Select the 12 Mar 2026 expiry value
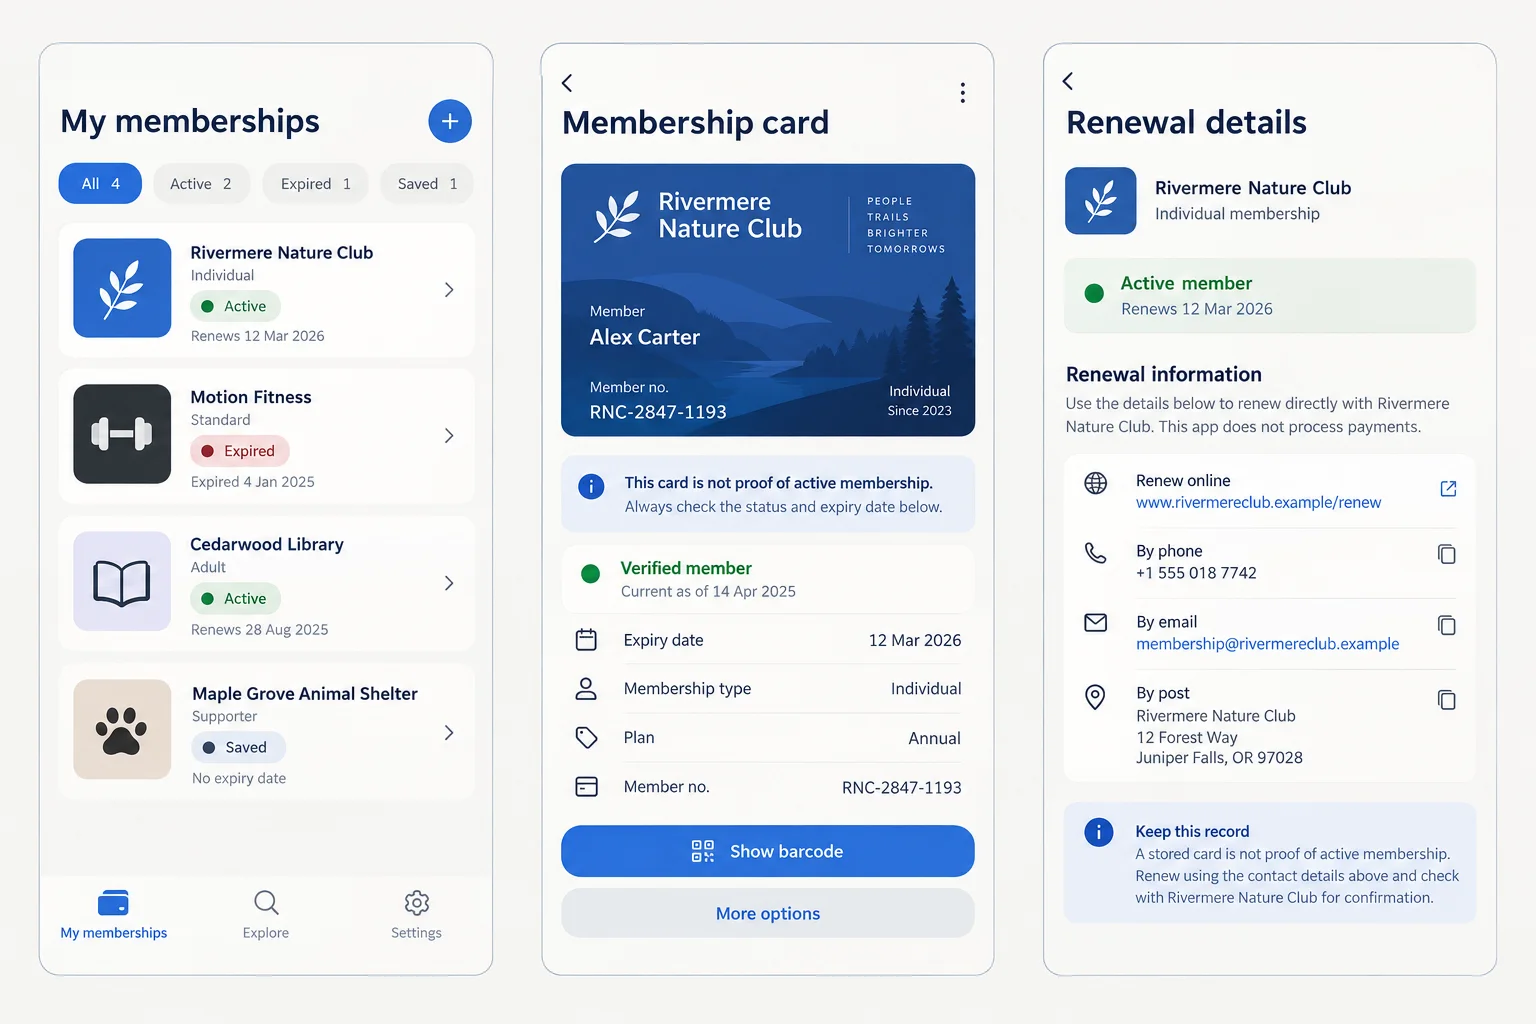This screenshot has height=1024, width=1536. [x=914, y=640]
